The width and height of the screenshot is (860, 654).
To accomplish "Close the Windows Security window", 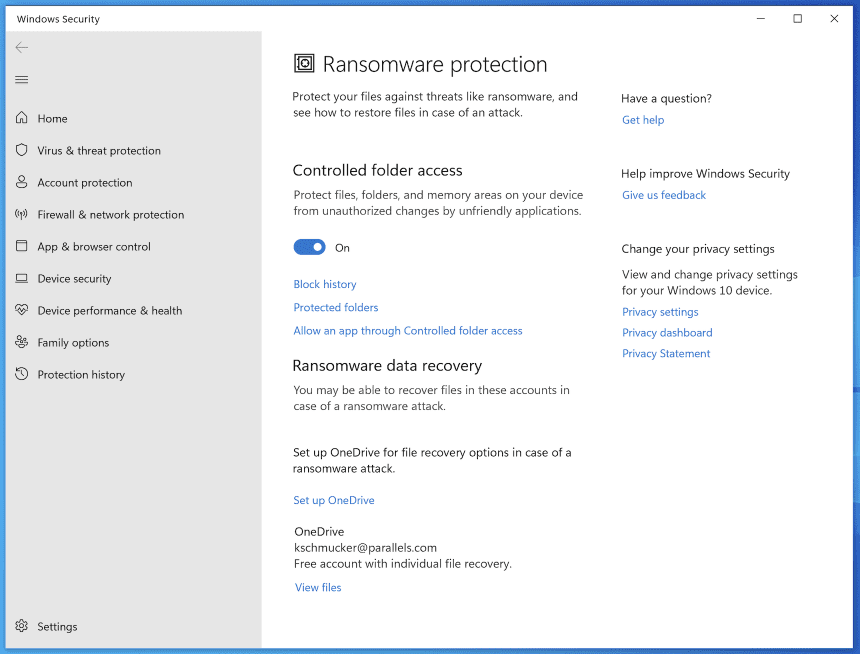I will pyautogui.click(x=834, y=19).
